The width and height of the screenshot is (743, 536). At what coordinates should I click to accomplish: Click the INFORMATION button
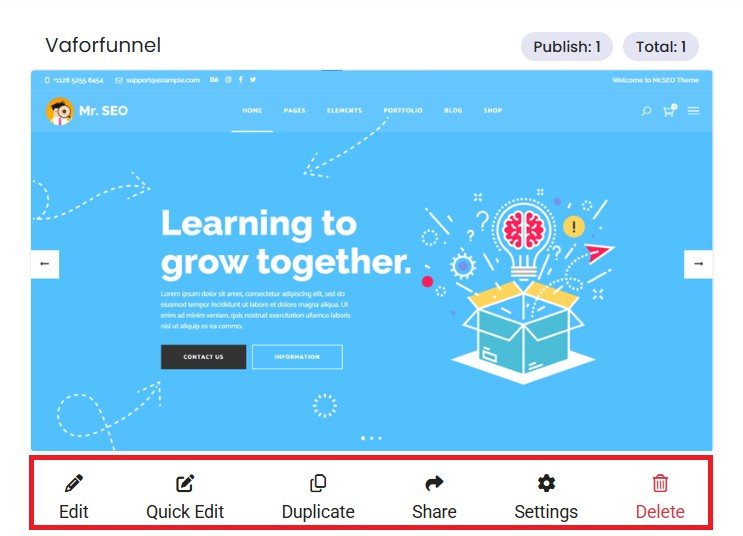tap(297, 357)
